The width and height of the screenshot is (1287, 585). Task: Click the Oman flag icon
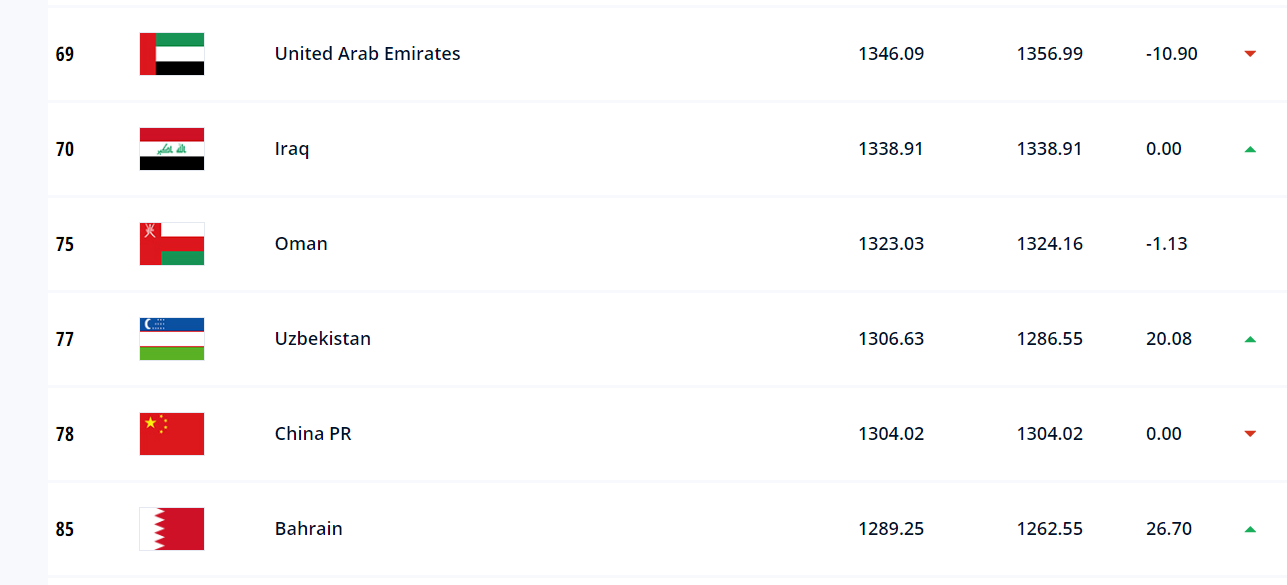coord(172,244)
